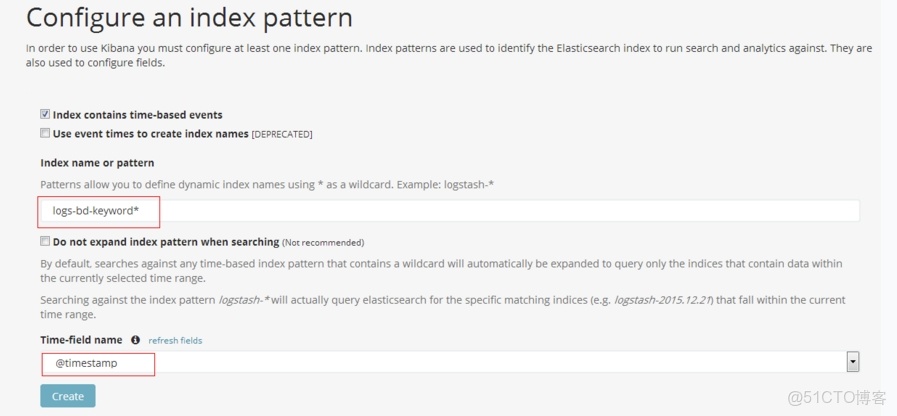This screenshot has width=897, height=416.
Task: Click the 'Index name or pattern' field label
Action: pos(97,162)
